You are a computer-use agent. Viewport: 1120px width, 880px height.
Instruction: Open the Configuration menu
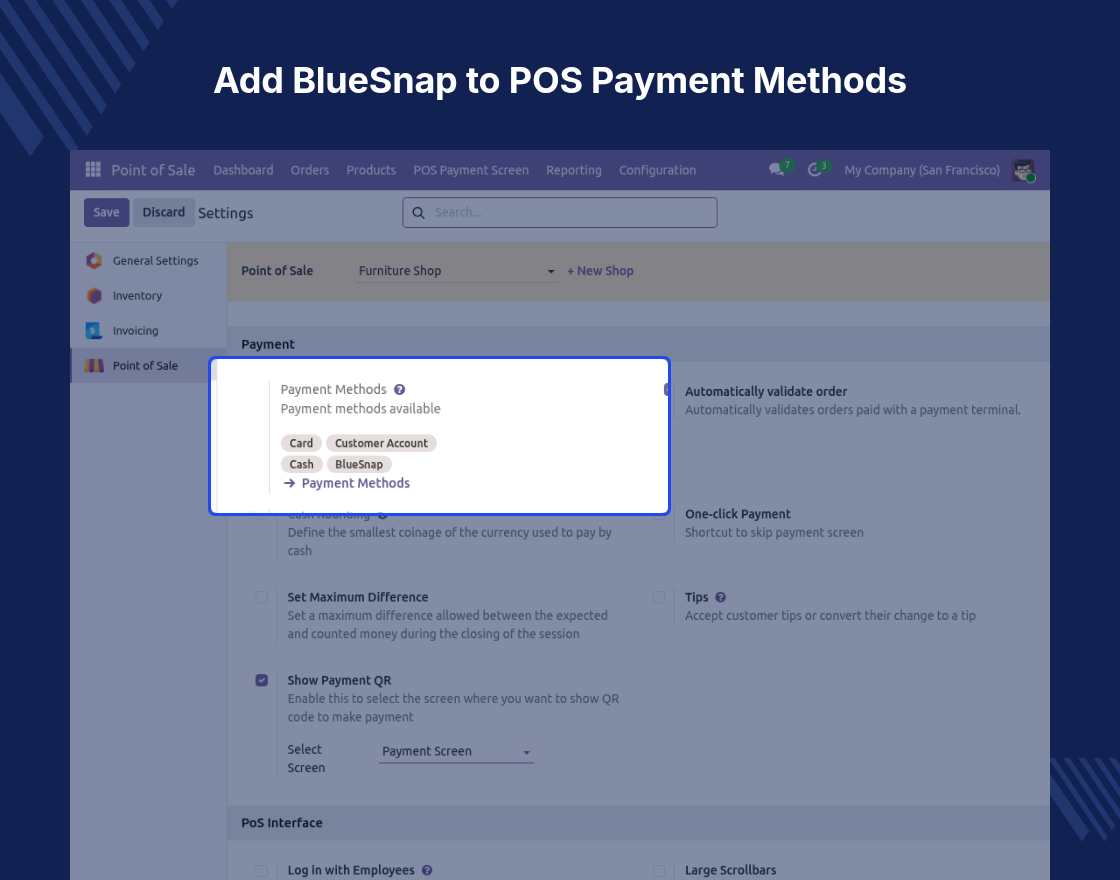point(657,170)
